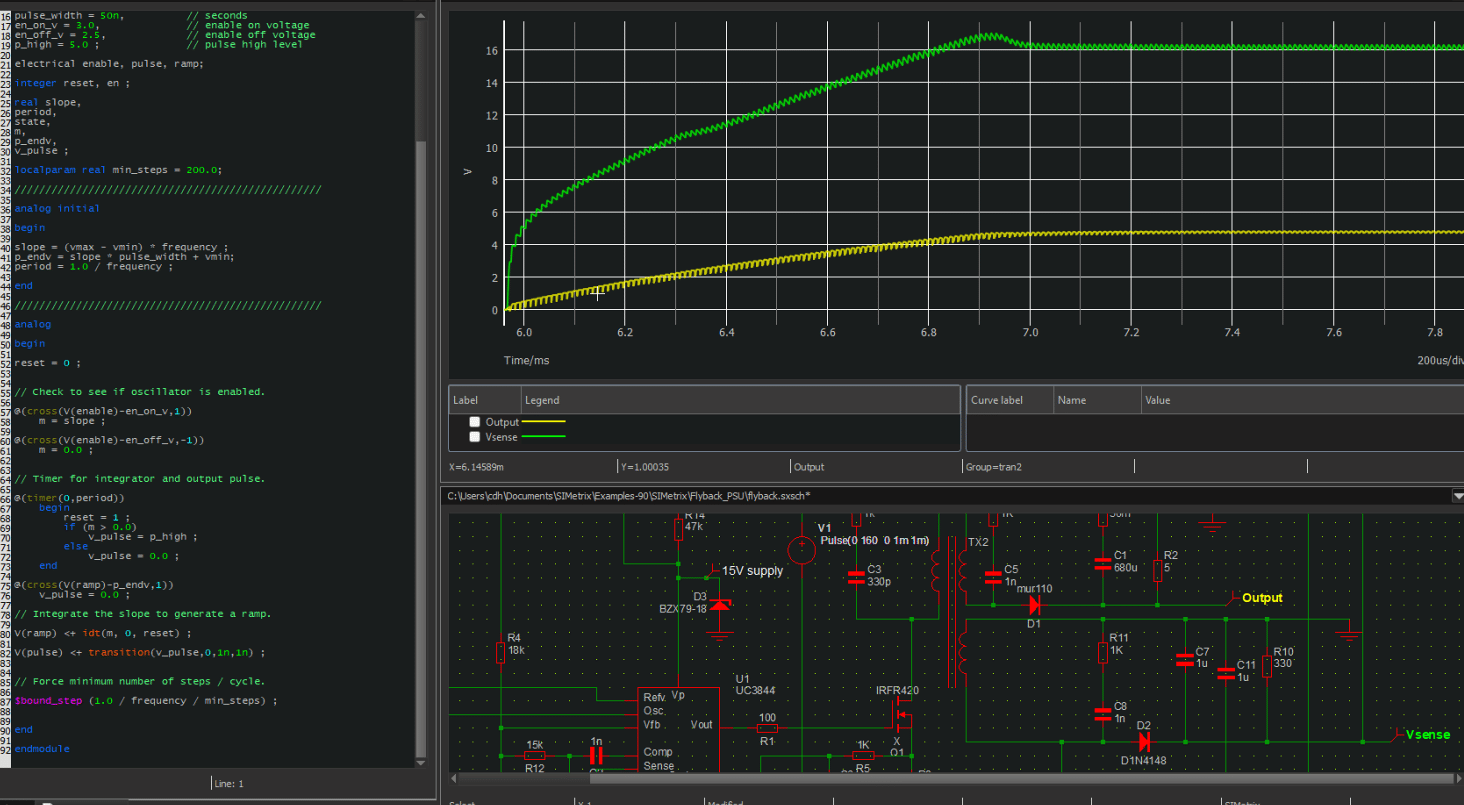
Task: Select the D2 D1N4148 diode symbol
Action: (x=1143, y=741)
